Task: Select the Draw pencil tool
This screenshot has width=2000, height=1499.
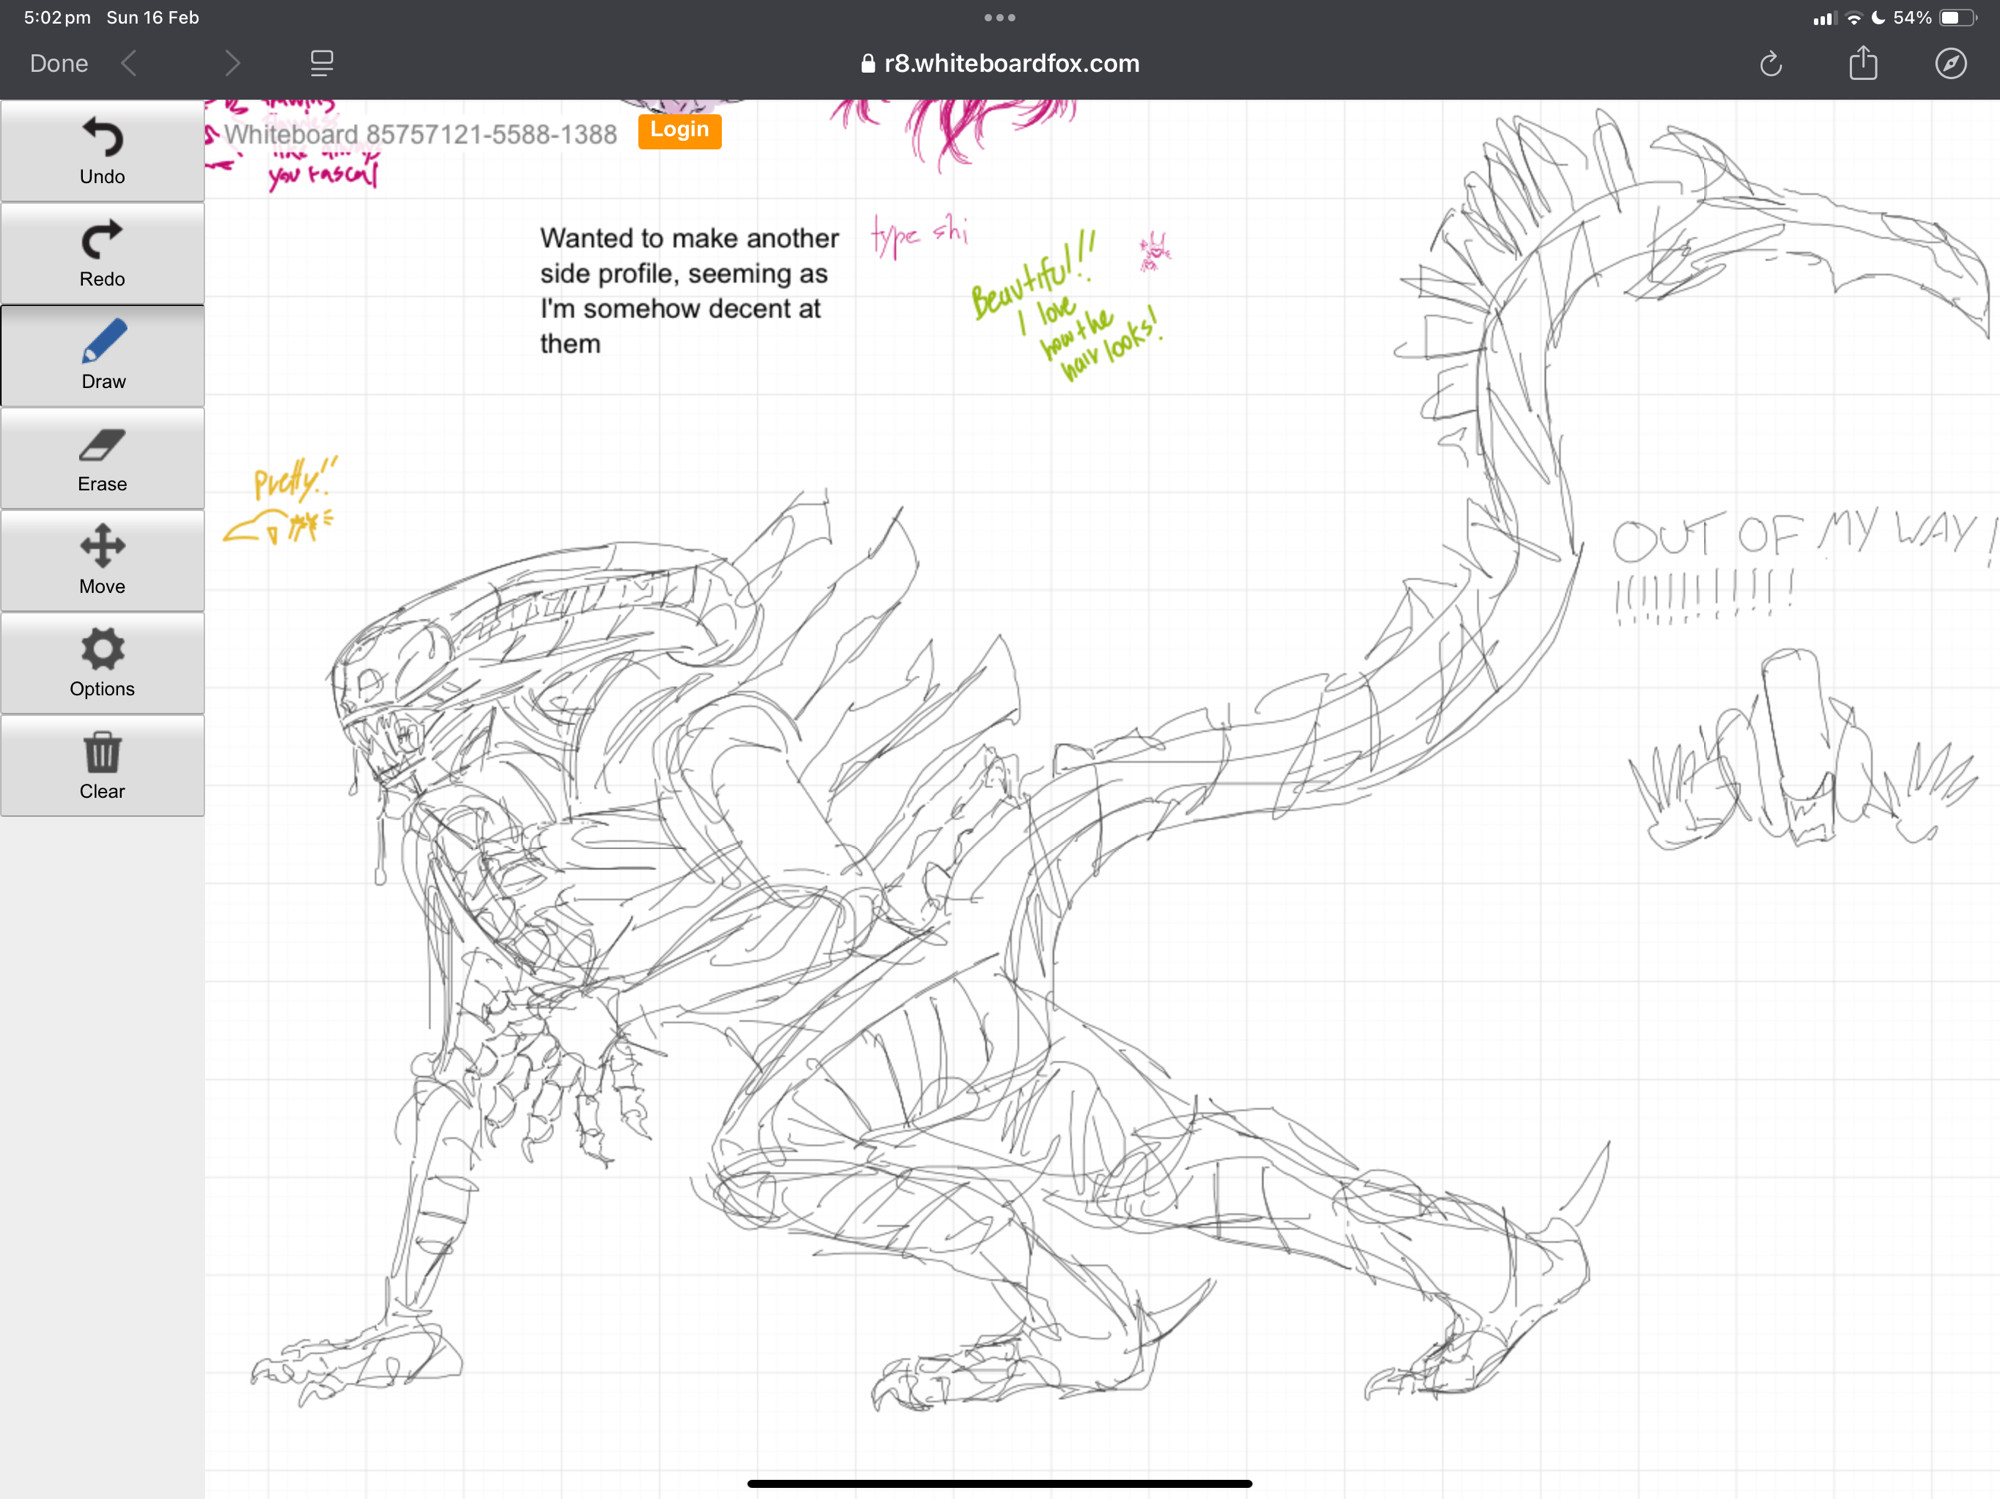Action: point(102,356)
